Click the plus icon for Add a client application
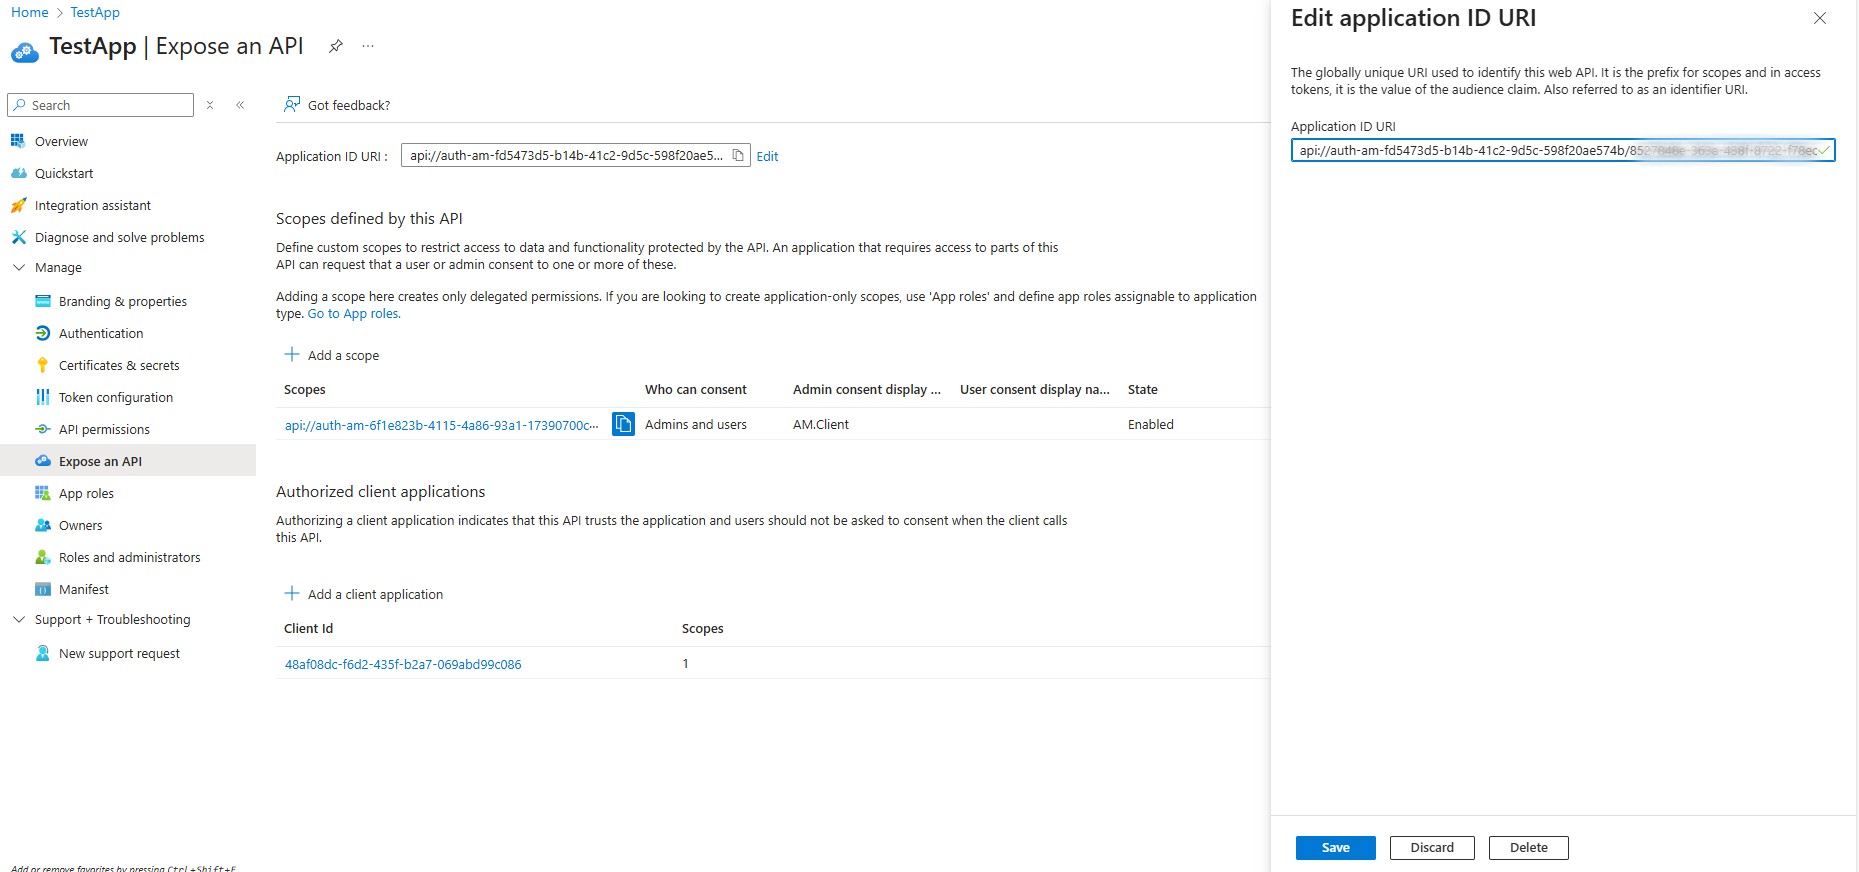 pos(292,593)
